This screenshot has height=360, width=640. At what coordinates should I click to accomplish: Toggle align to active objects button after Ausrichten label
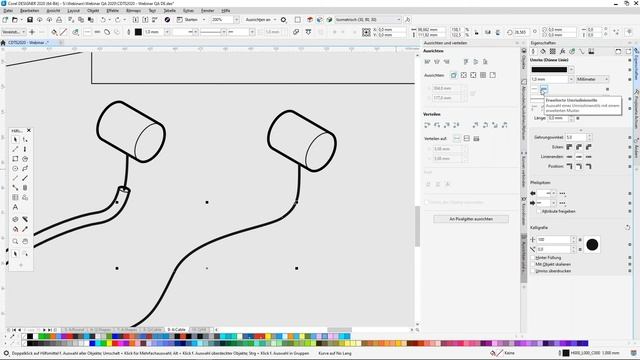click(454, 75)
